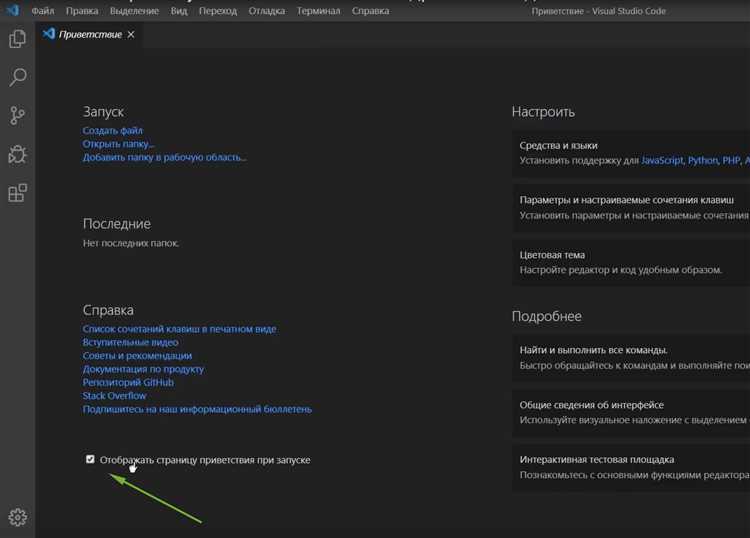Open the Stack Overflow link

tap(114, 396)
